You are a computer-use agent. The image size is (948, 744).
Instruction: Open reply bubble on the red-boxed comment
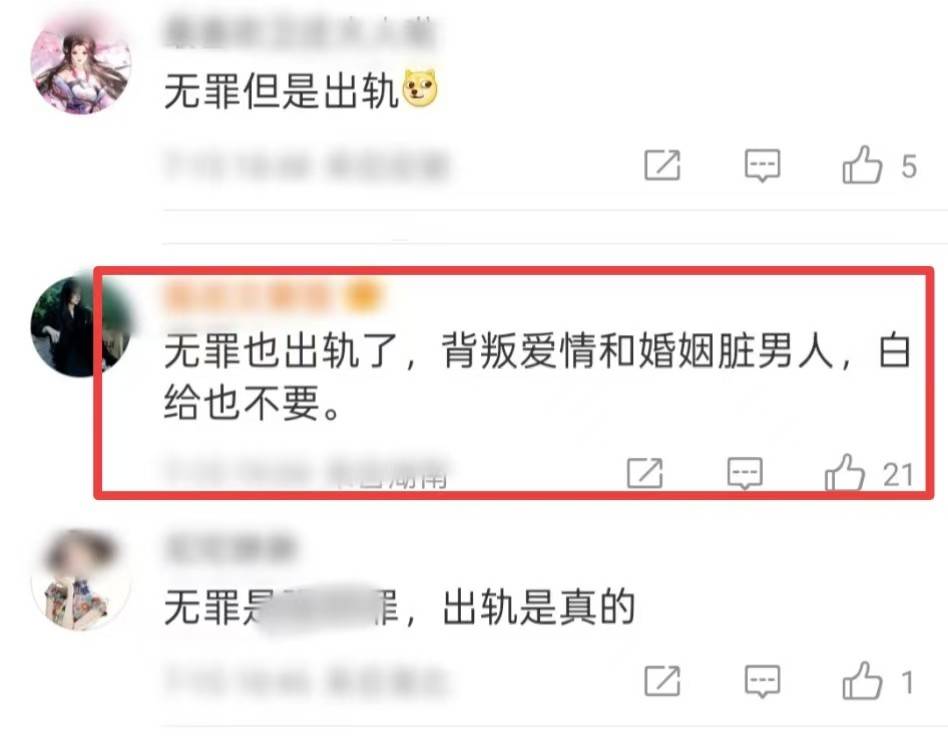coord(744,473)
